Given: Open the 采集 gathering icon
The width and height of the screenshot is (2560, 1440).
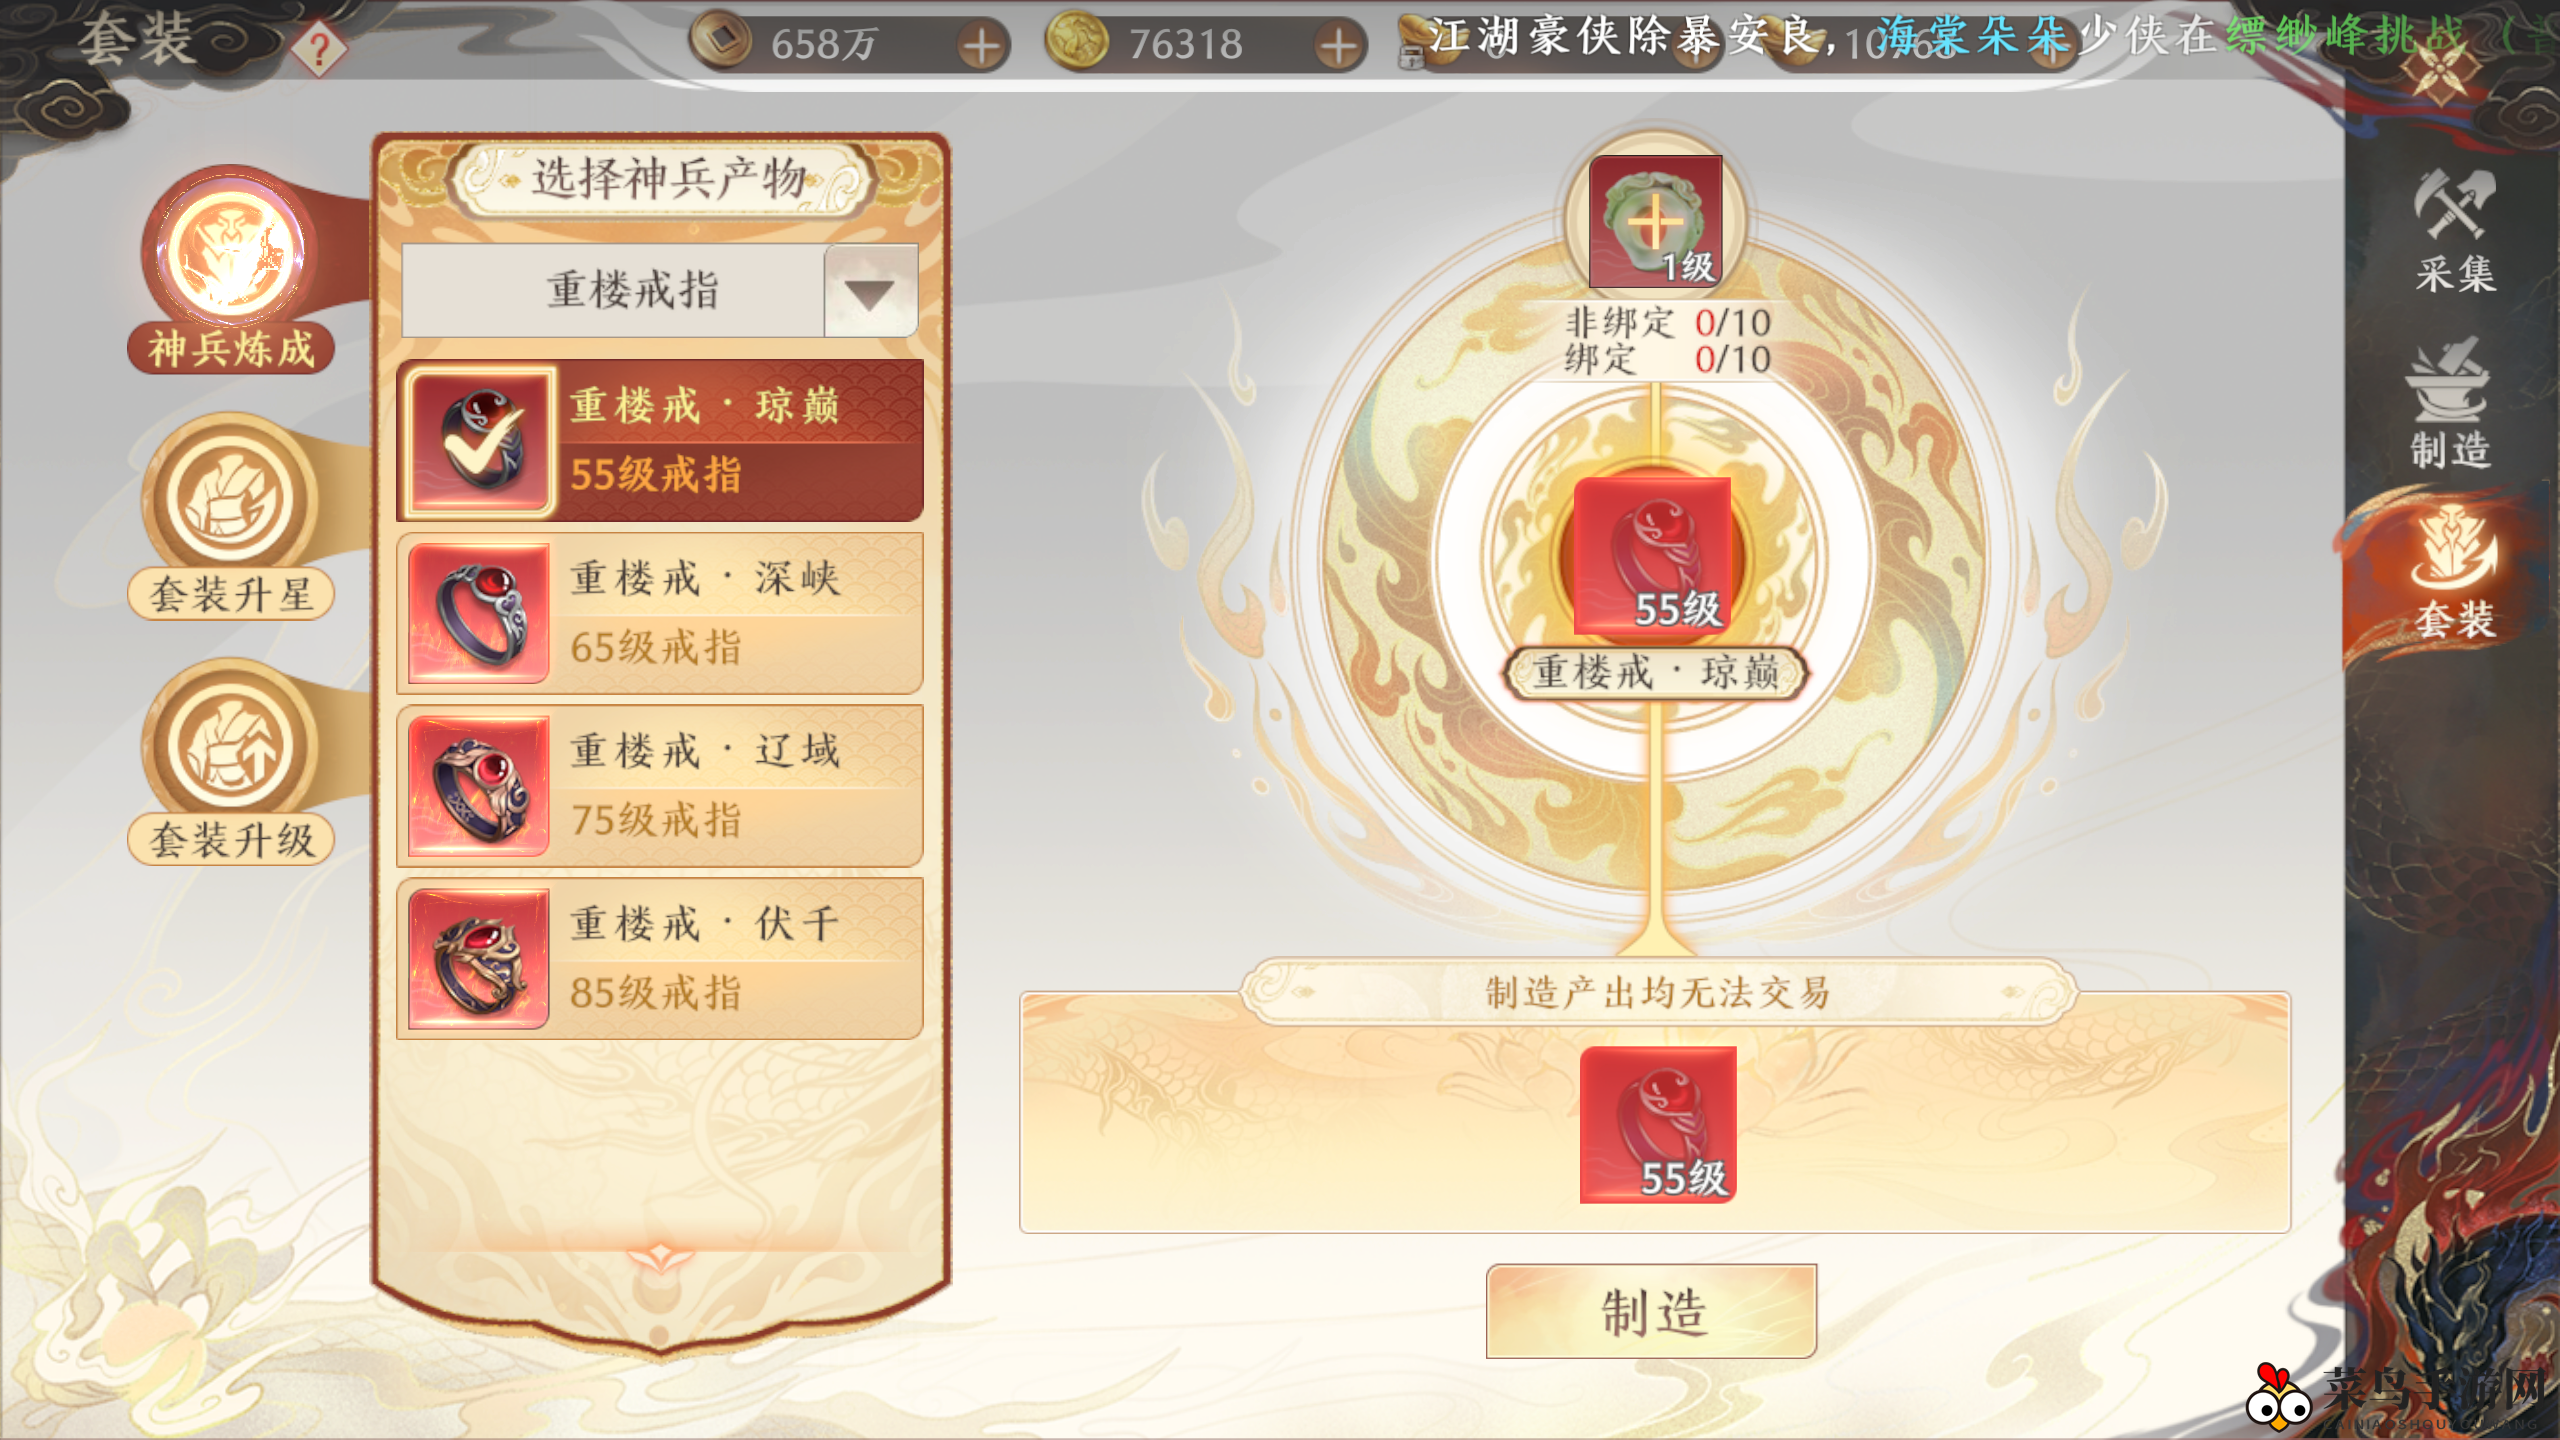Looking at the screenshot, I should tap(2452, 232).
